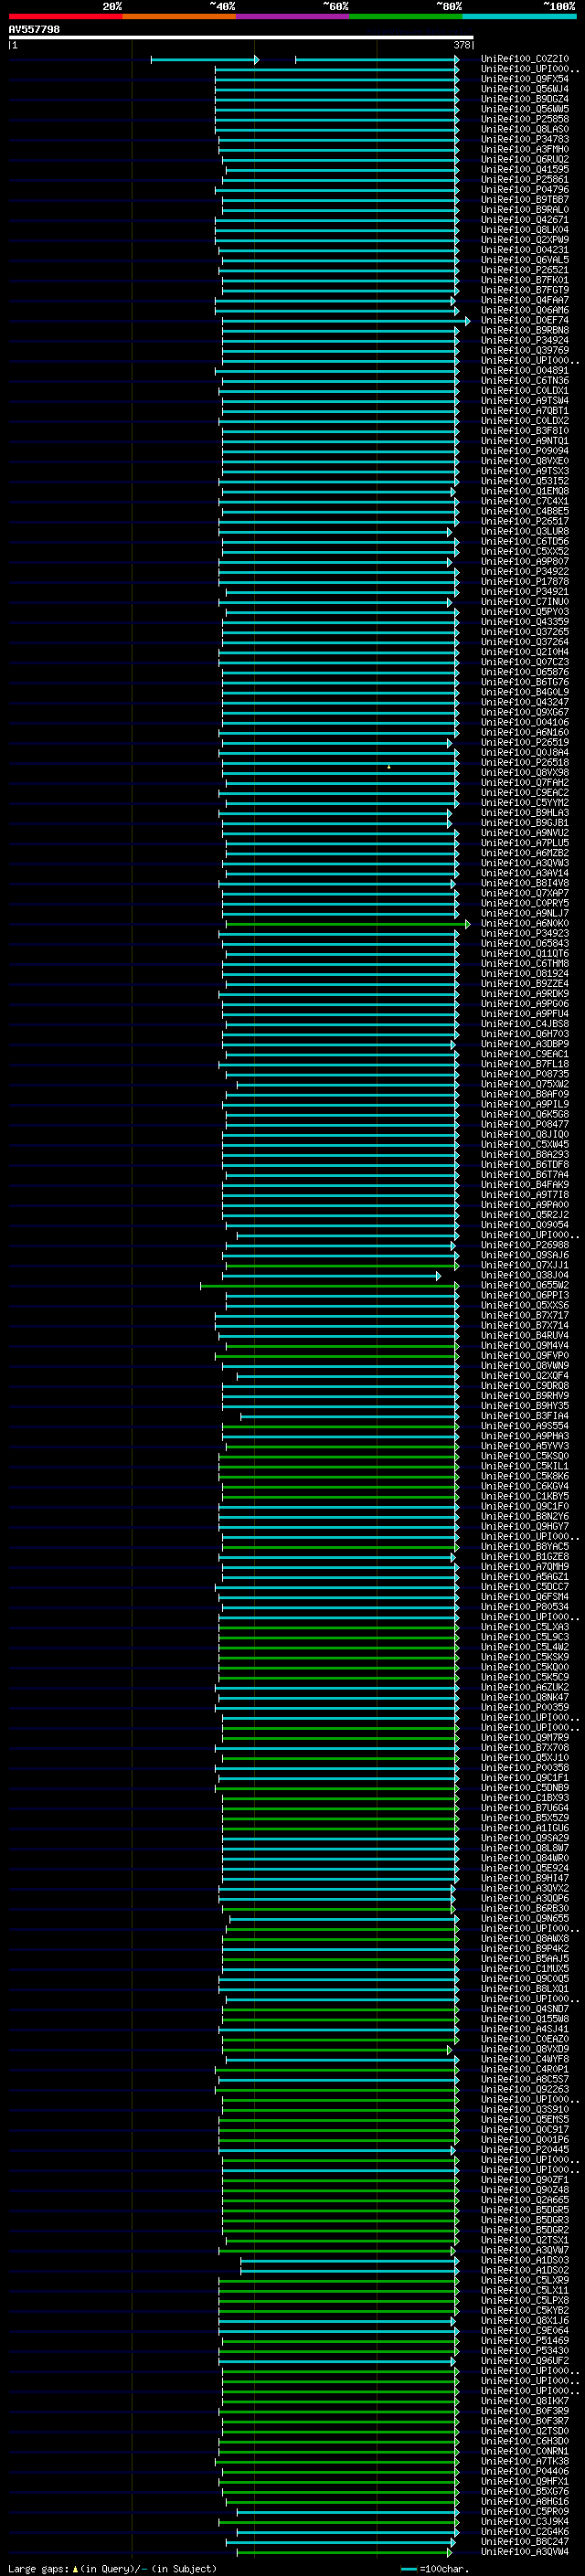Click the purple ~60% identity legend segment
Screen dimensions: 585x2576
(x=292, y=16)
